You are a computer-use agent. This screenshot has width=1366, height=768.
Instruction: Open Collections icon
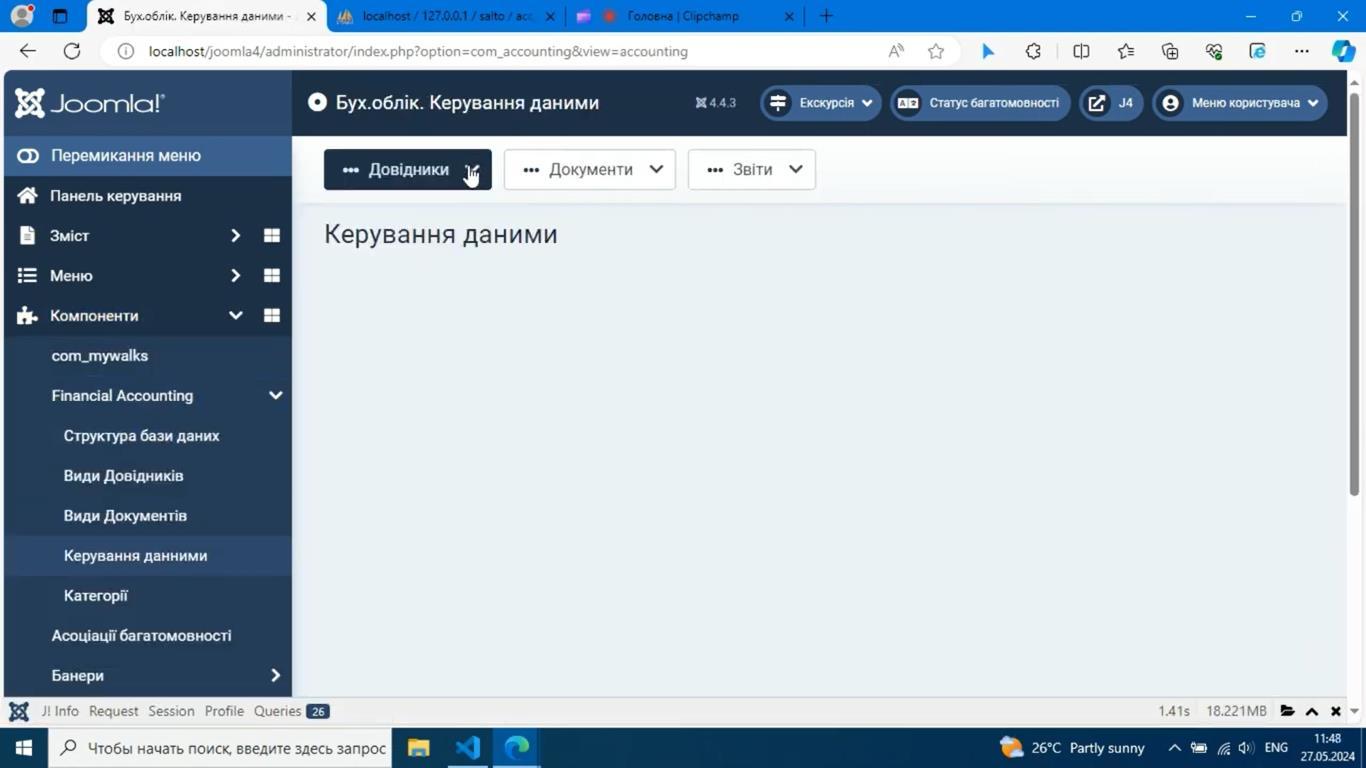pyautogui.click(x=1170, y=51)
